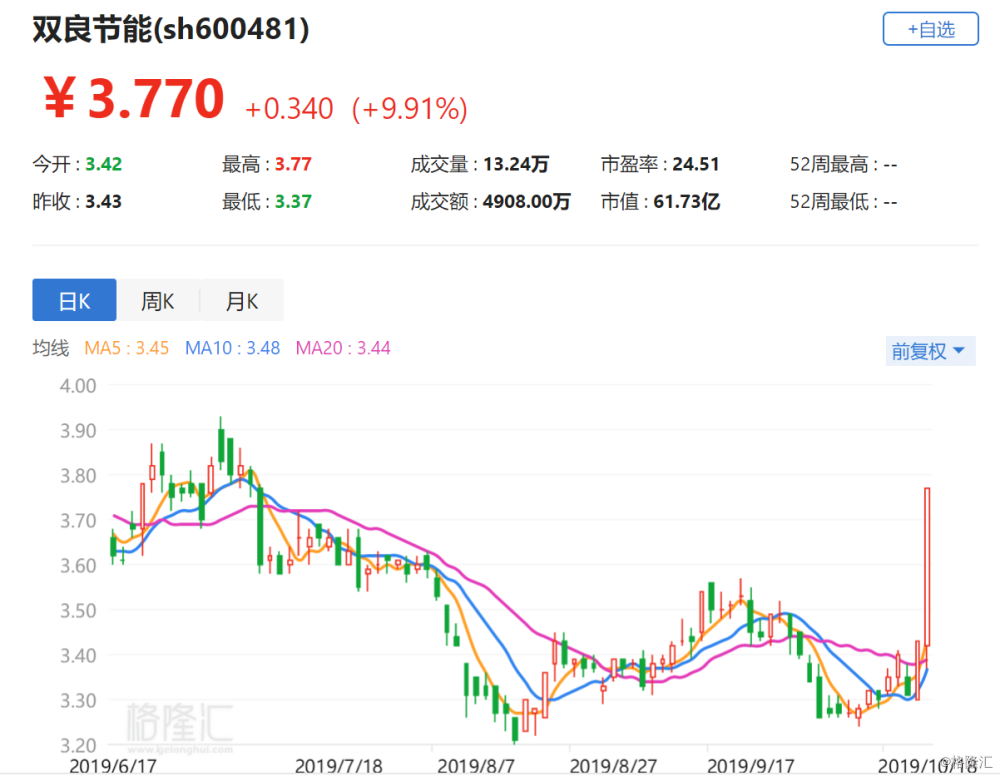The height and width of the screenshot is (776, 1000).
Task: Click the 4.00 price axis label
Action: point(78,386)
